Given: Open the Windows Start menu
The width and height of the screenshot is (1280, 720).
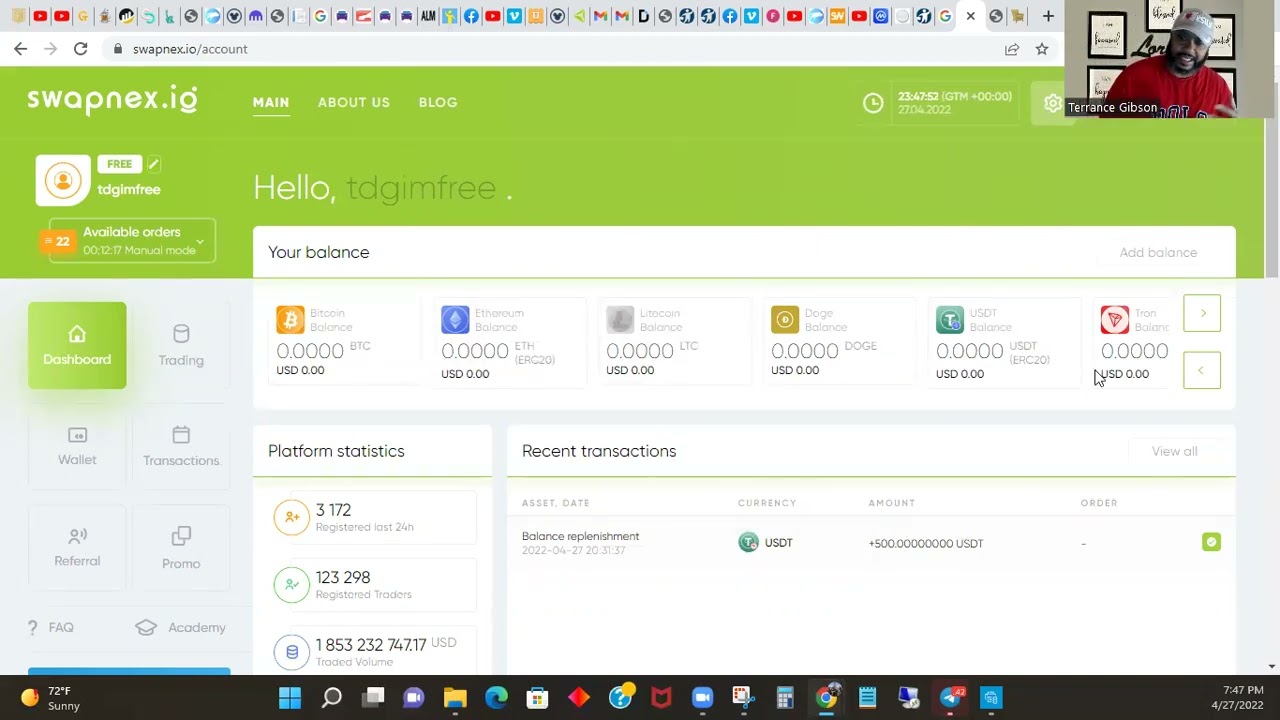Looking at the screenshot, I should (x=290, y=697).
